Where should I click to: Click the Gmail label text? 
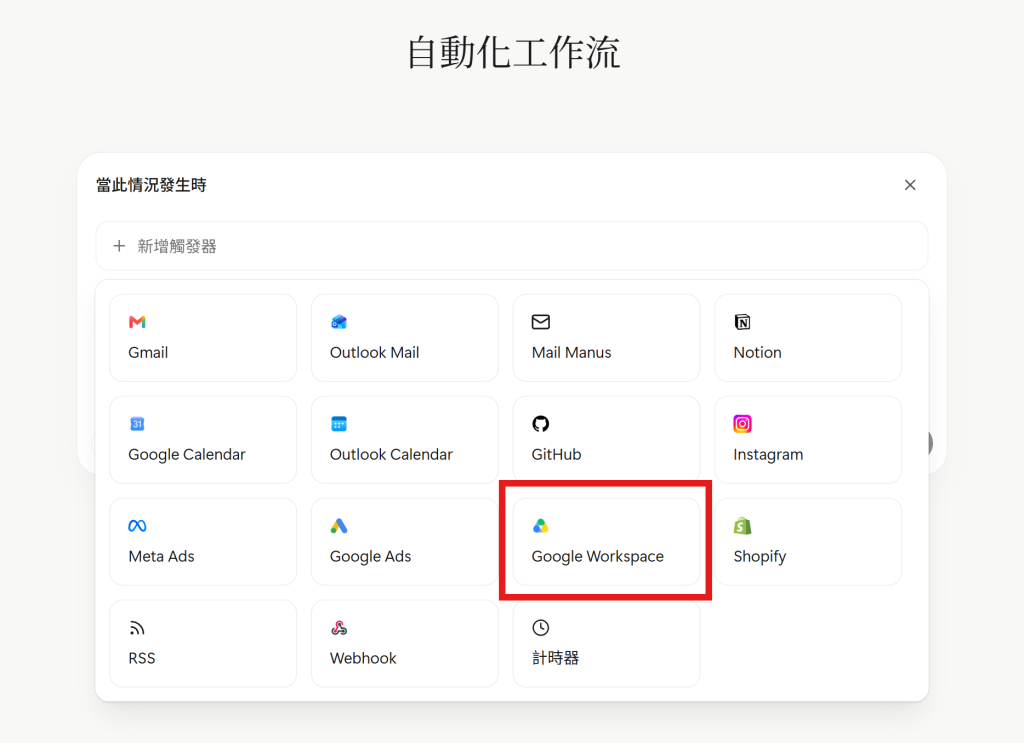(x=148, y=353)
